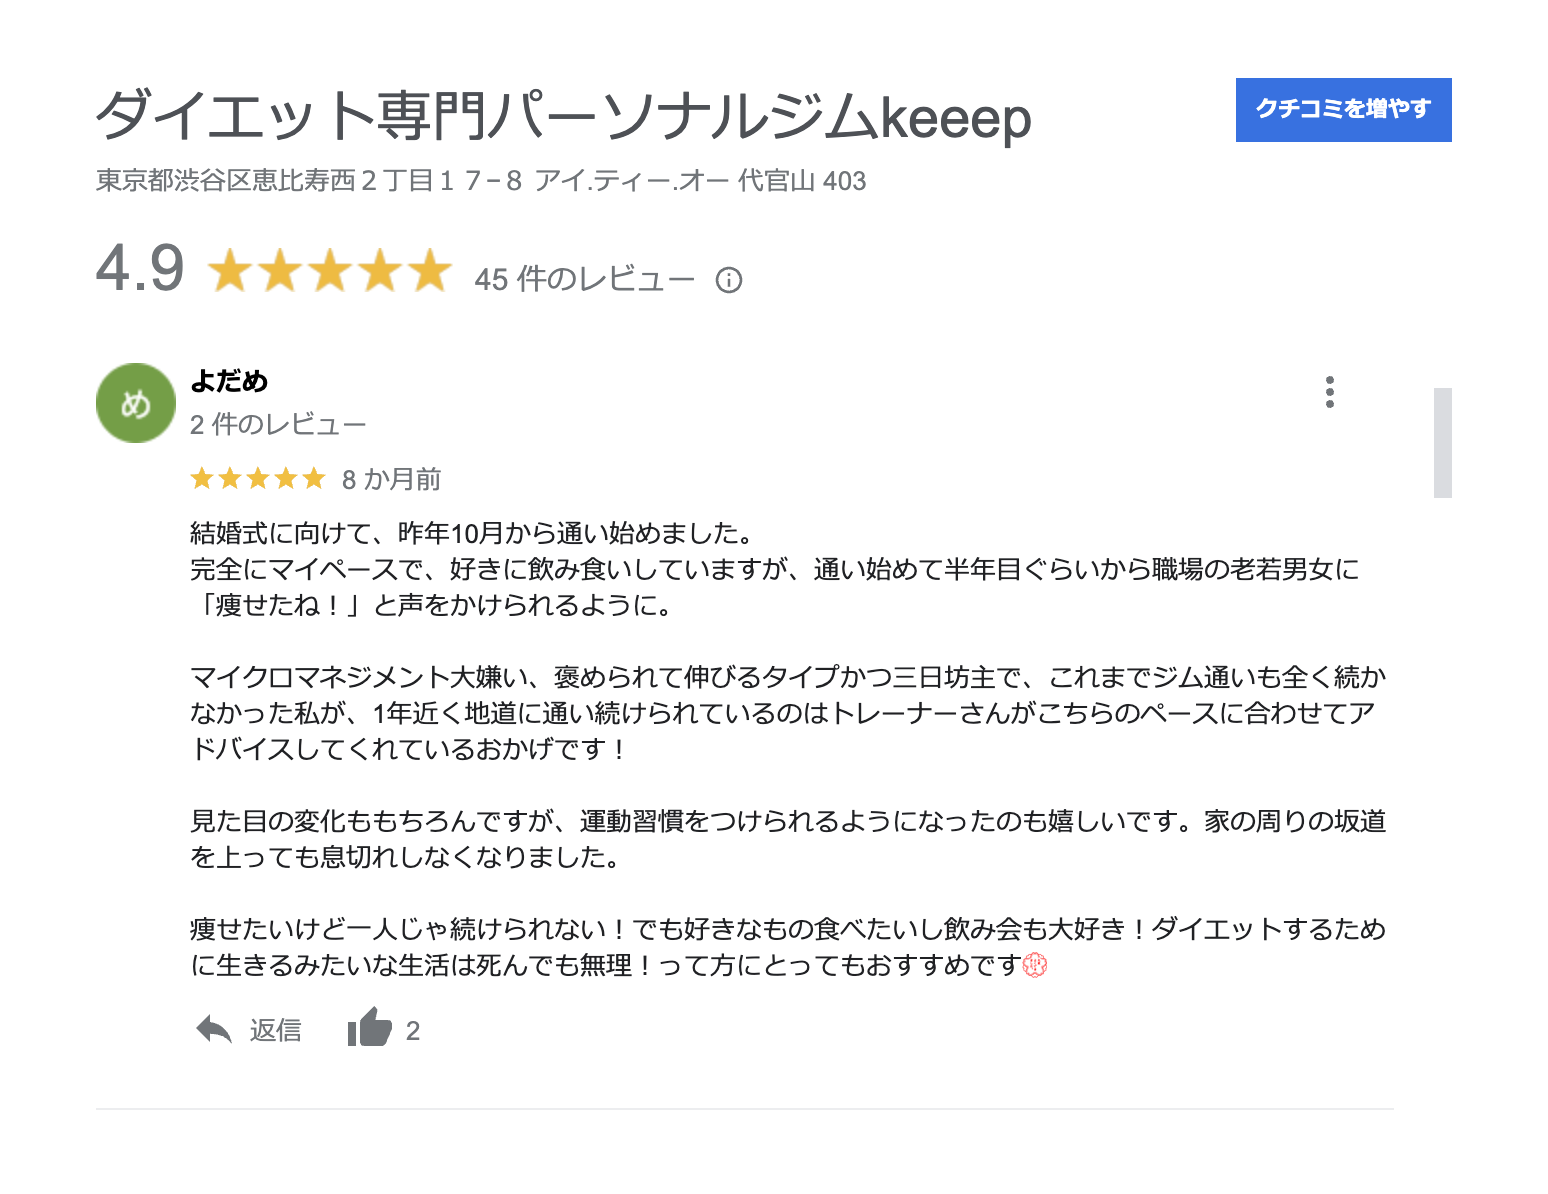
Task: Click the last large star of the overall rating
Action: tap(430, 270)
